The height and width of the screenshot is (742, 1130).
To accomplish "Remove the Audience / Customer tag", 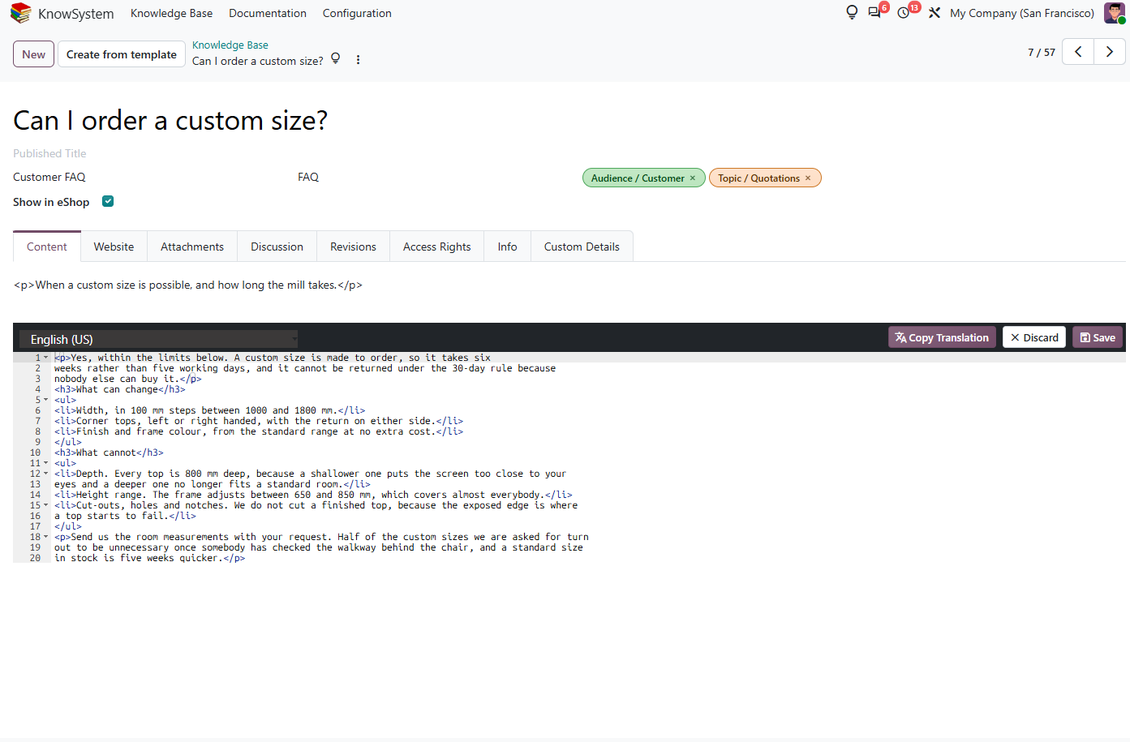I will (693, 178).
